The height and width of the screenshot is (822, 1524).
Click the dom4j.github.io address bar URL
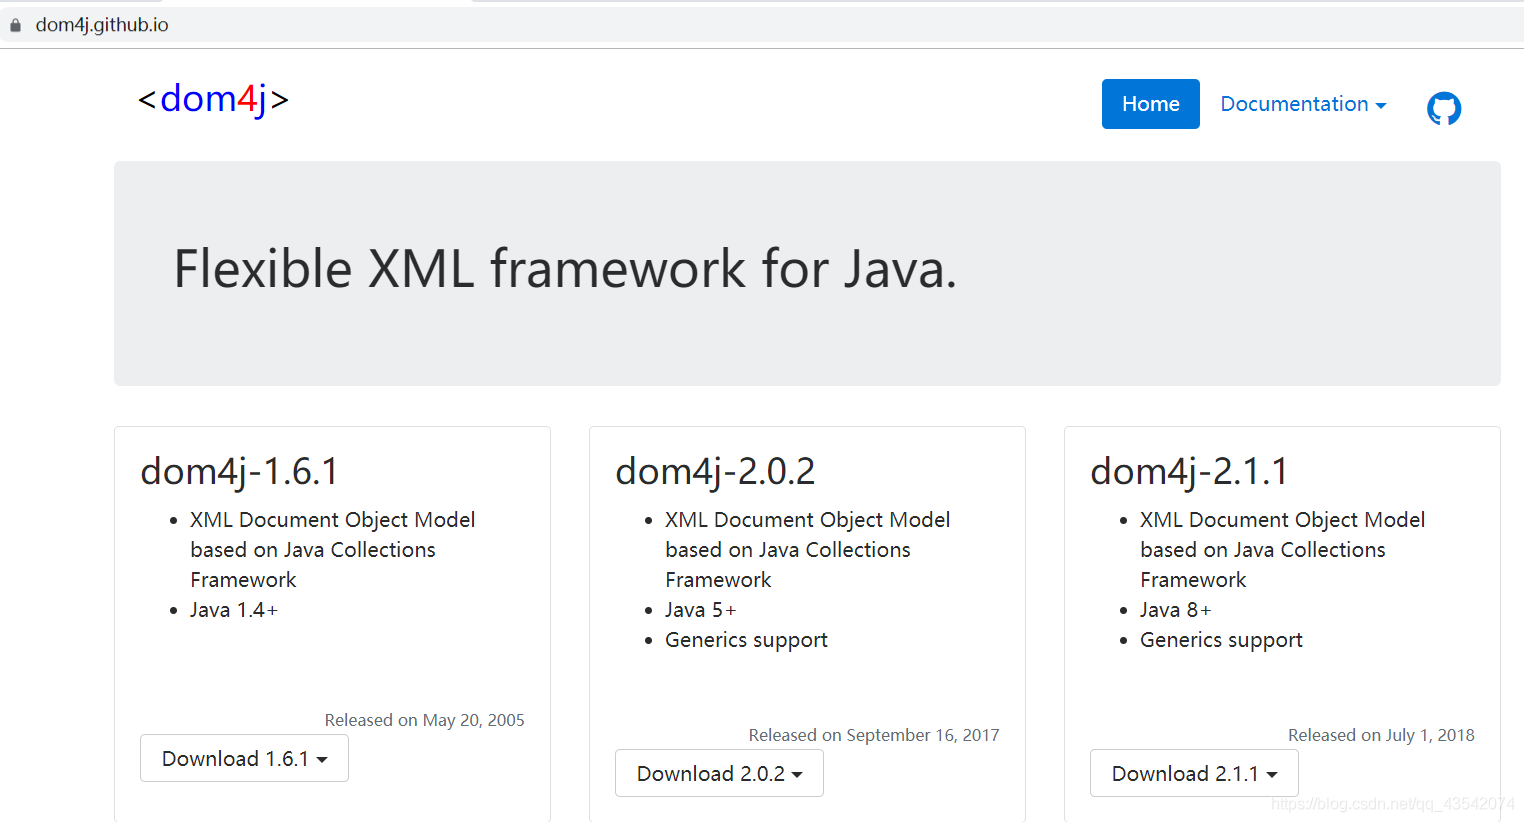(x=102, y=25)
